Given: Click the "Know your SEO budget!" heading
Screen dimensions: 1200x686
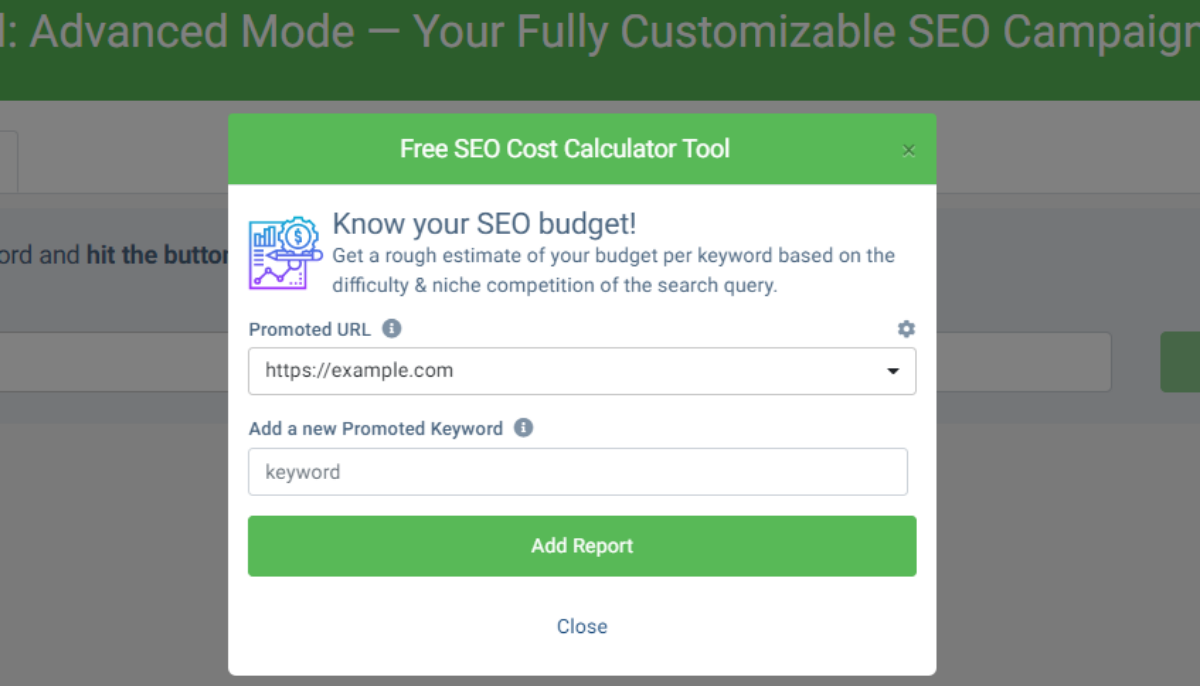Looking at the screenshot, I should 484,223.
